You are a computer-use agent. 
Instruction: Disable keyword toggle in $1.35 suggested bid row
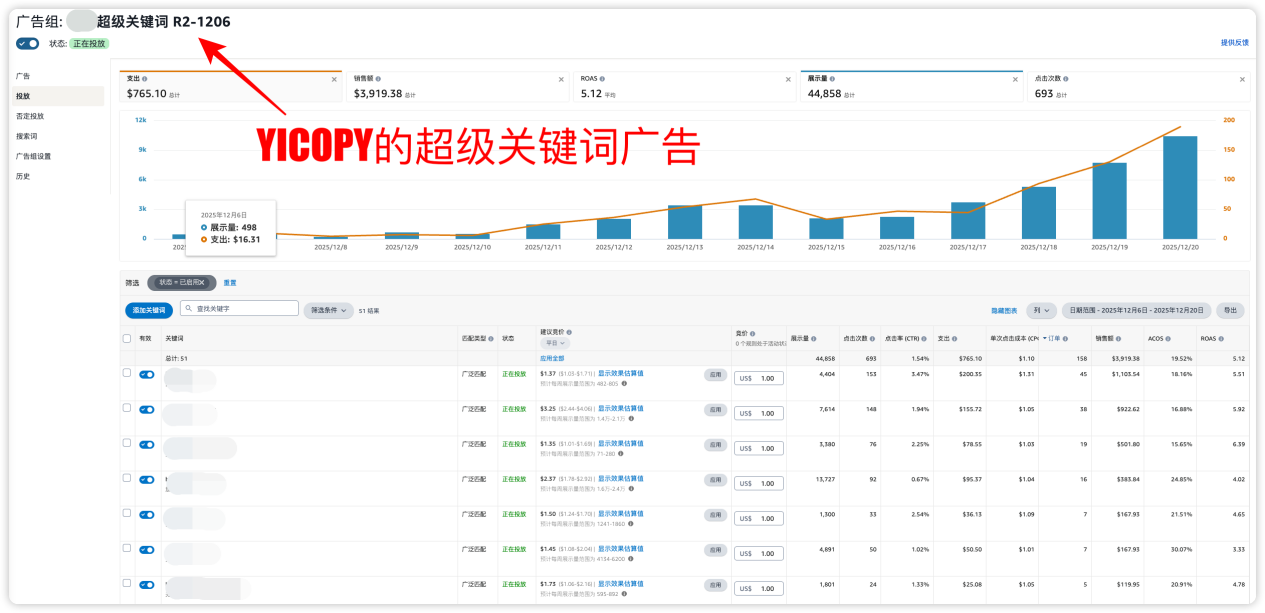pyautogui.click(x=147, y=444)
